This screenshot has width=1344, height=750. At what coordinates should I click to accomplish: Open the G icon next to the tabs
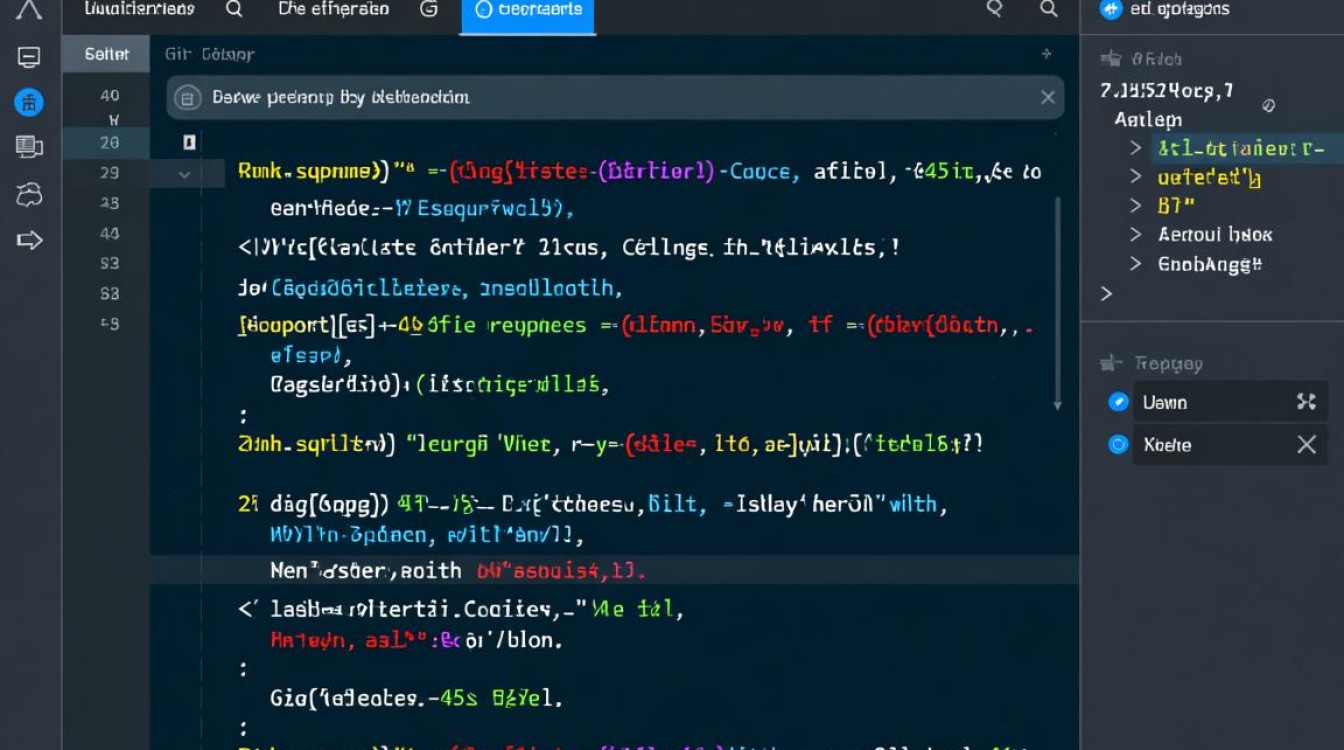pyautogui.click(x=428, y=9)
